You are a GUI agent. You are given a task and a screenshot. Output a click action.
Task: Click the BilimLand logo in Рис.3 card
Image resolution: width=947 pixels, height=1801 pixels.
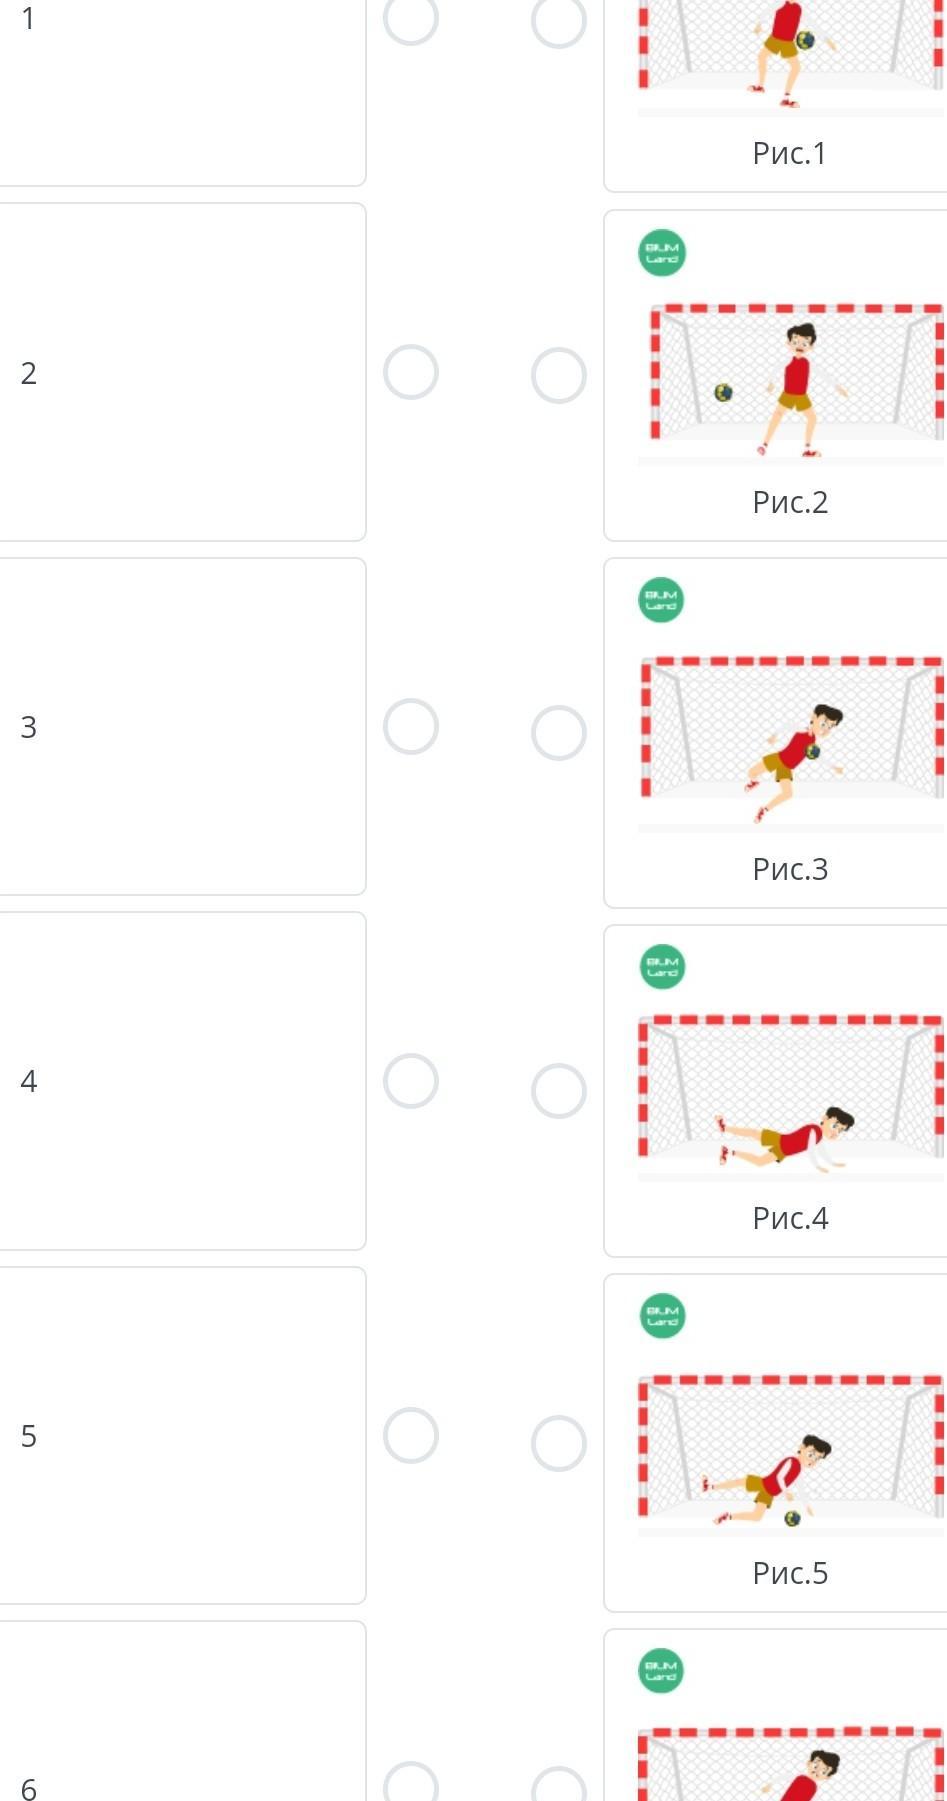pos(661,600)
